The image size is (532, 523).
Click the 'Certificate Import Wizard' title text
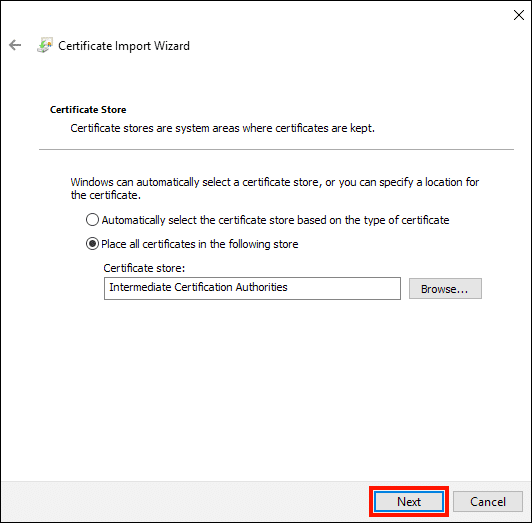coord(124,46)
